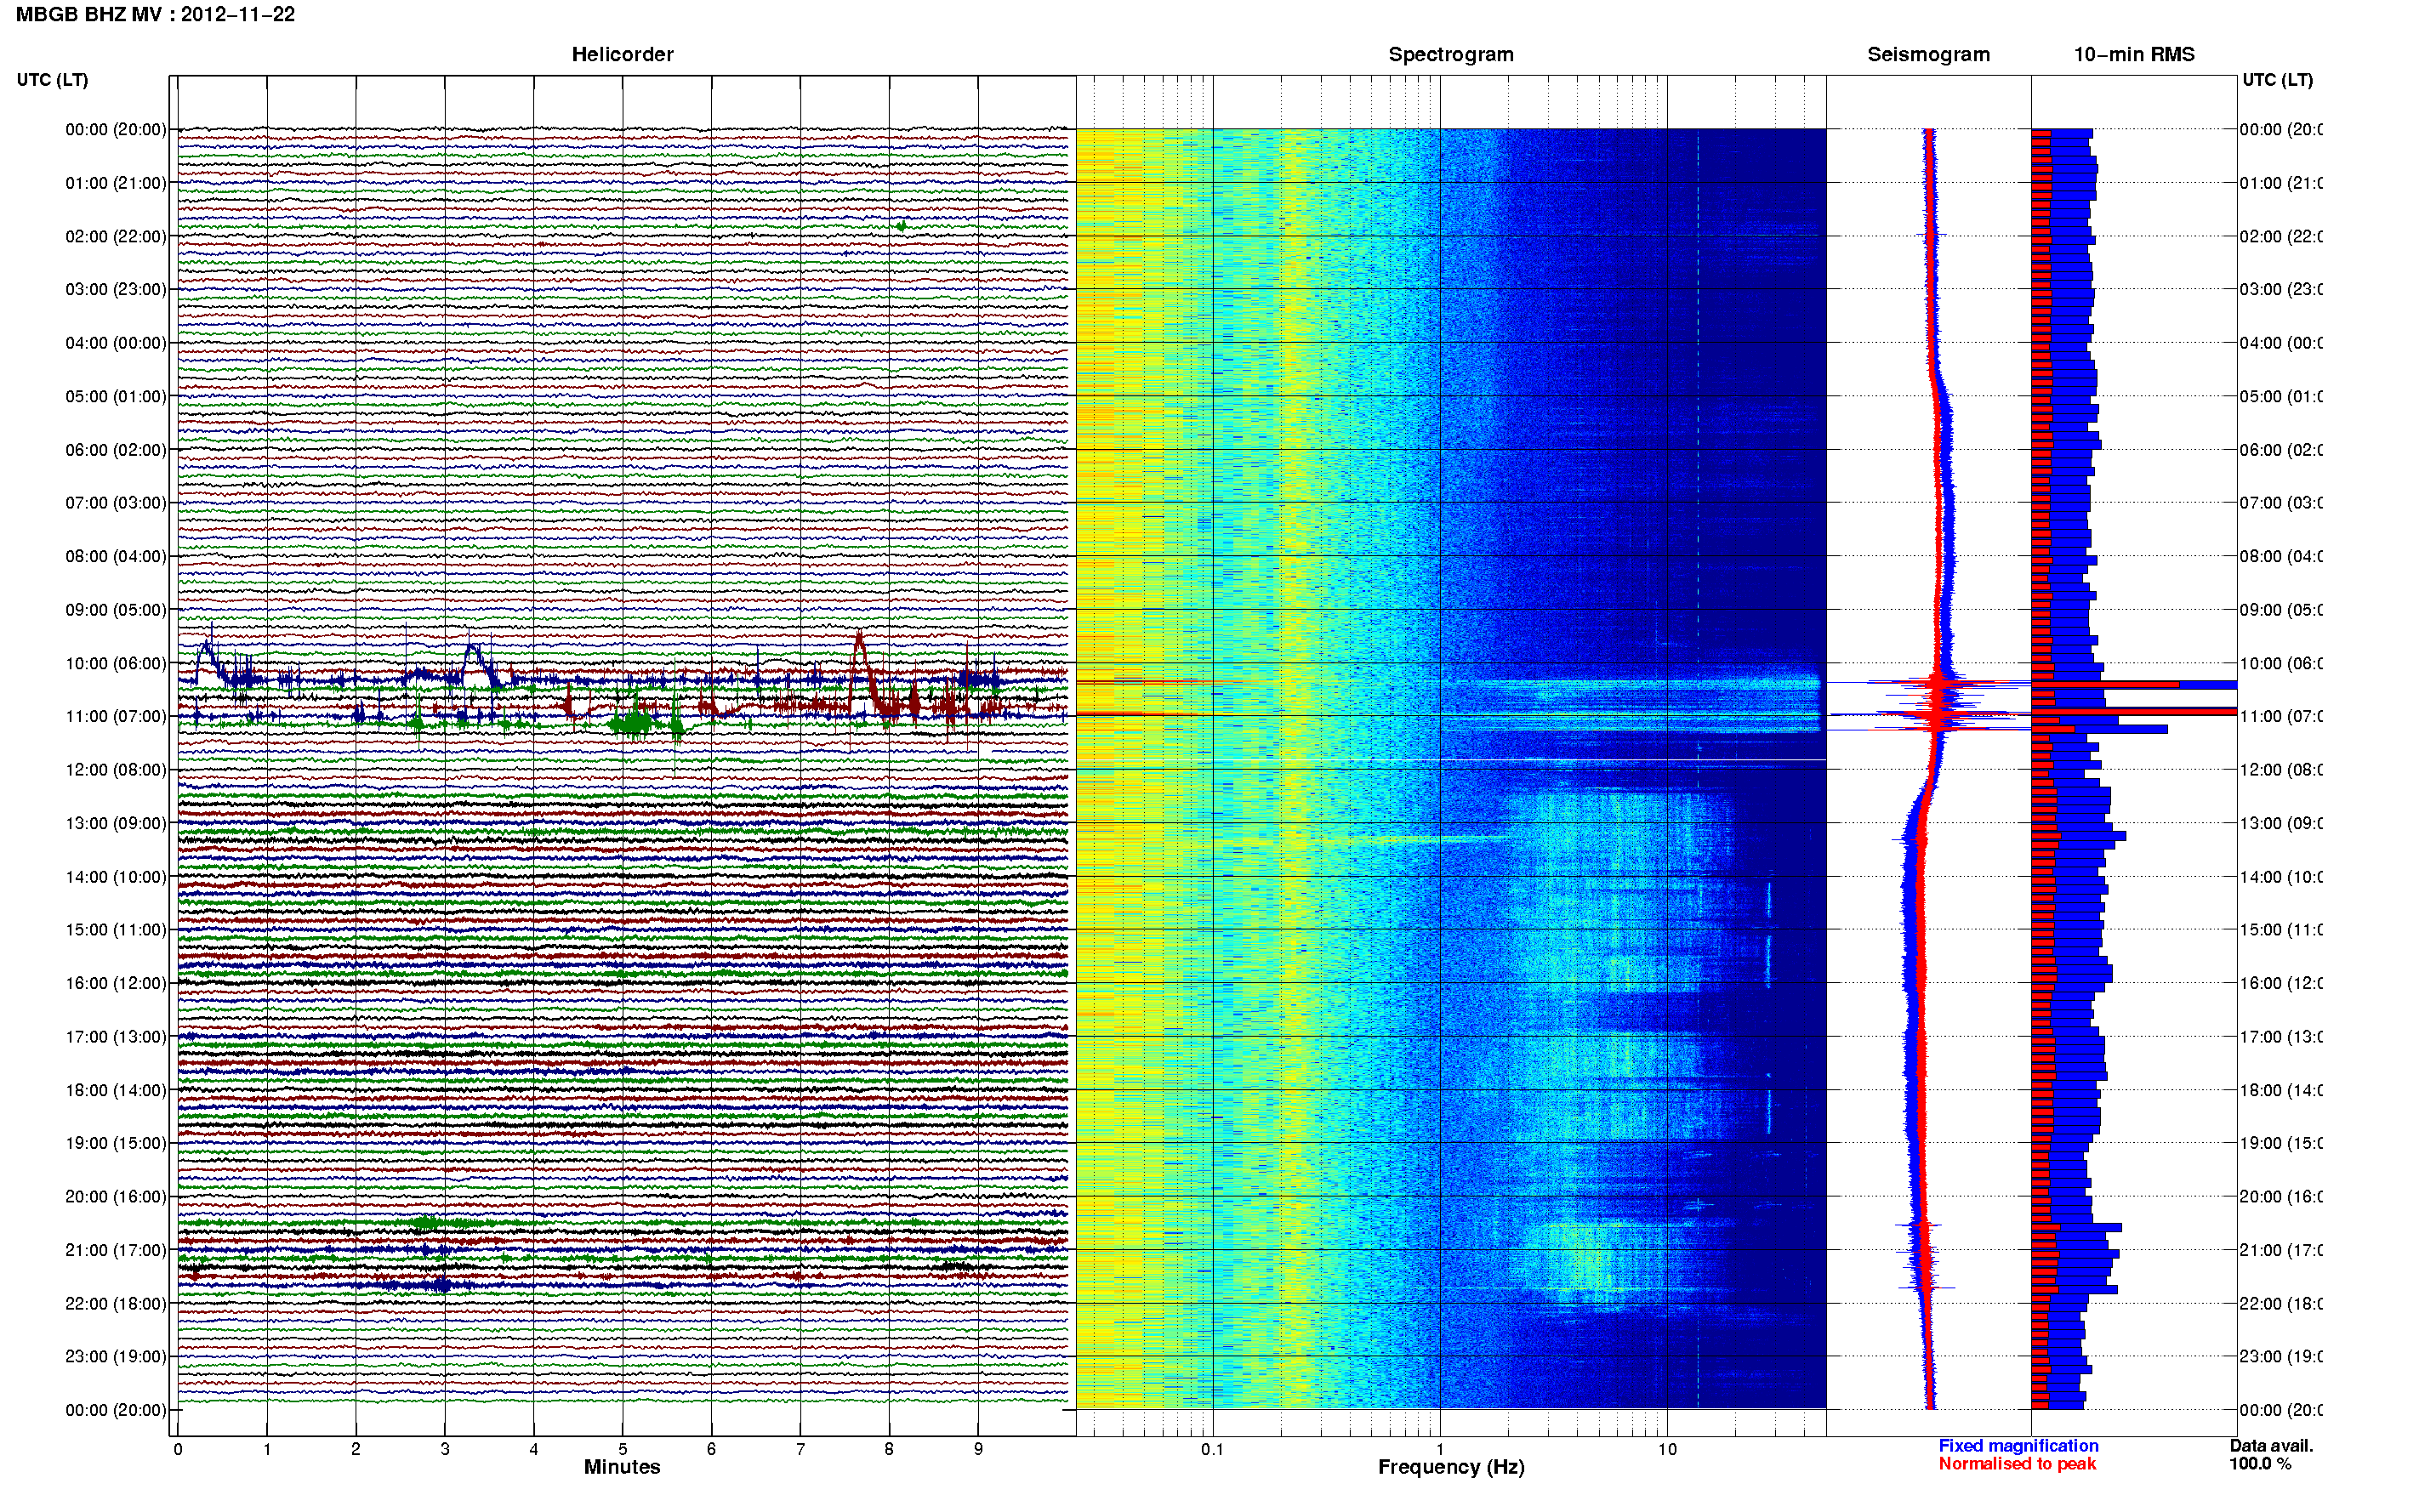2419x1512 pixels.
Task: Click left time label 15:00 (11:00)
Action: (x=115, y=929)
